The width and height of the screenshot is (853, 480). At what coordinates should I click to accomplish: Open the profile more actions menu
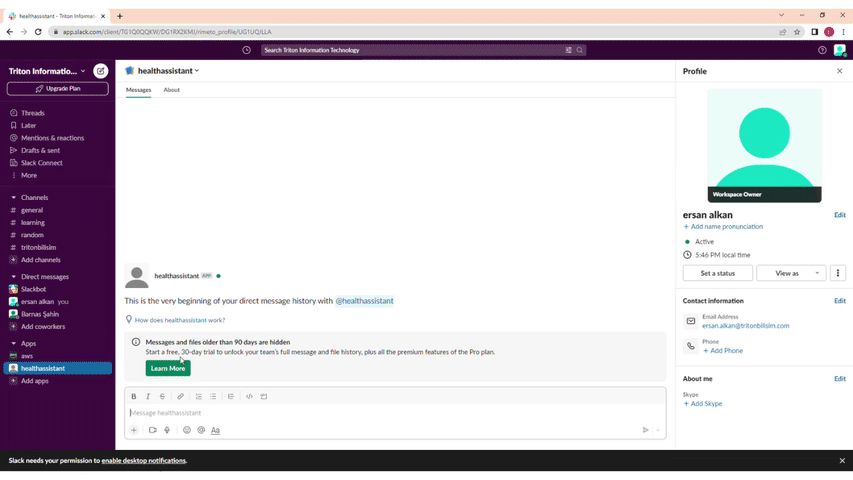838,273
